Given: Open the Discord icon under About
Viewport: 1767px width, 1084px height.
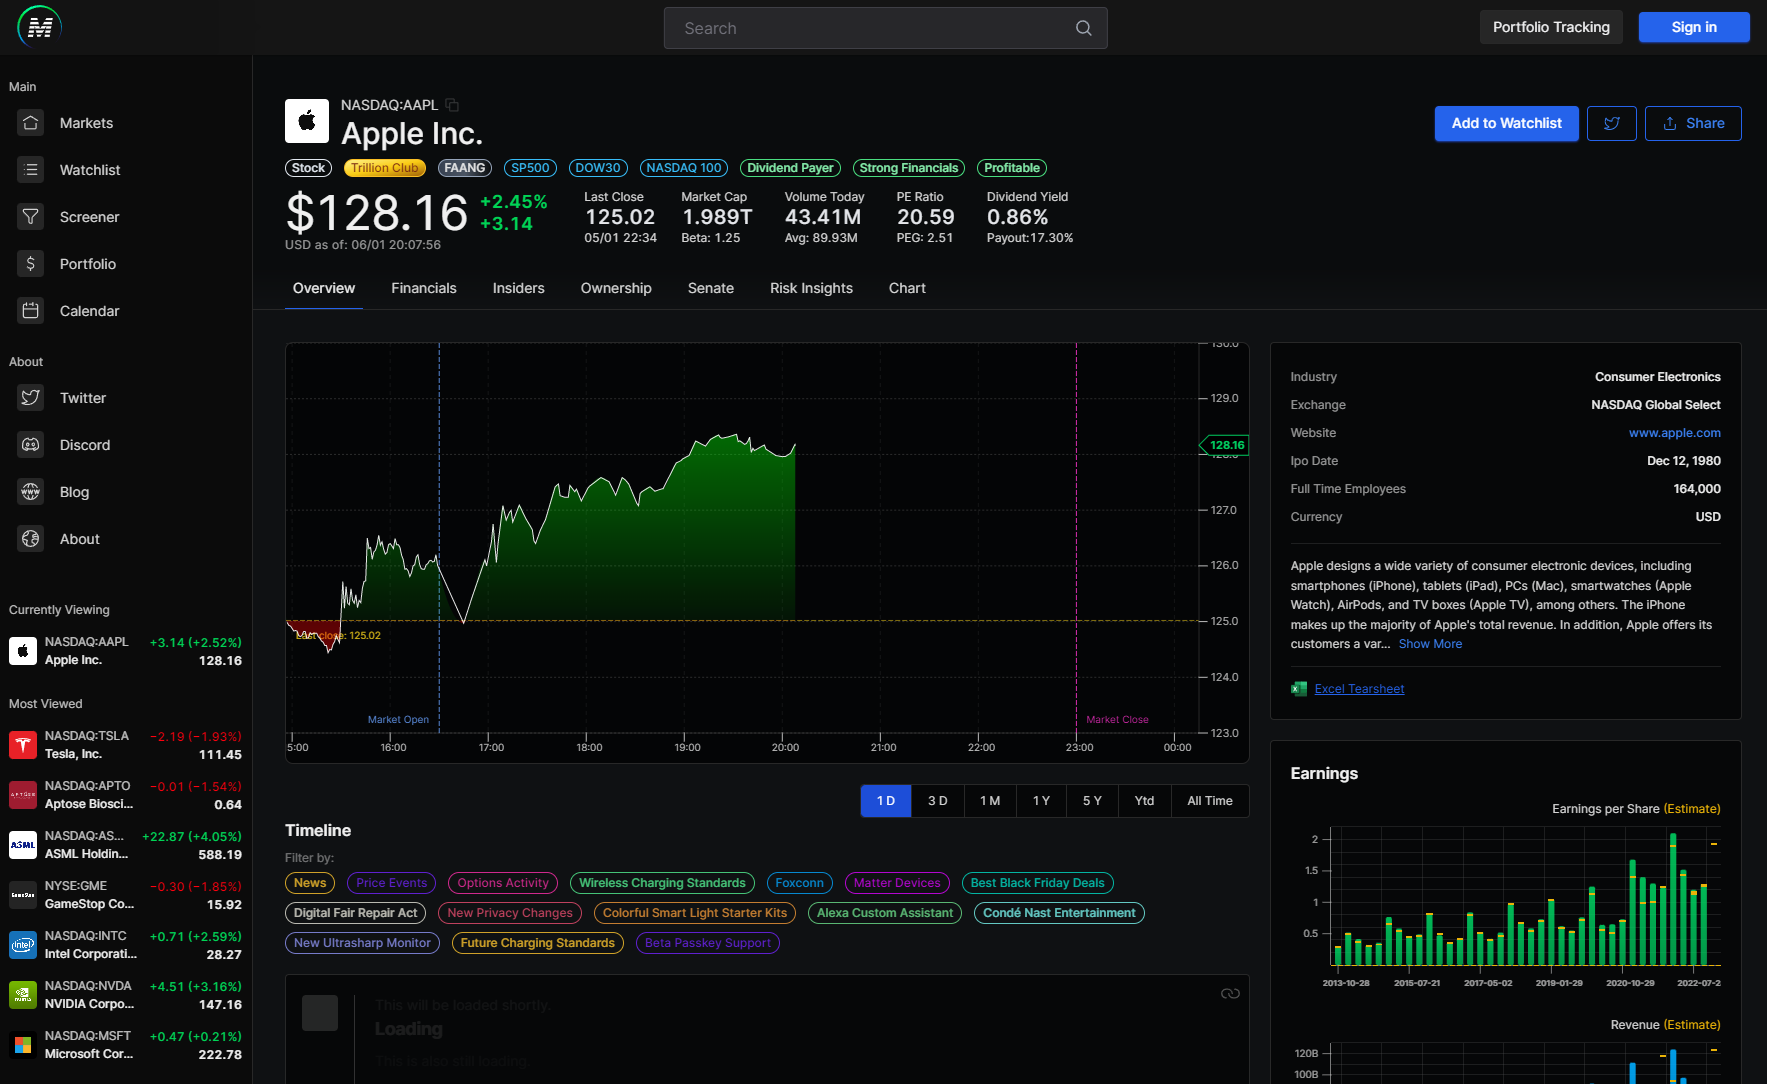Looking at the screenshot, I should tap(30, 444).
